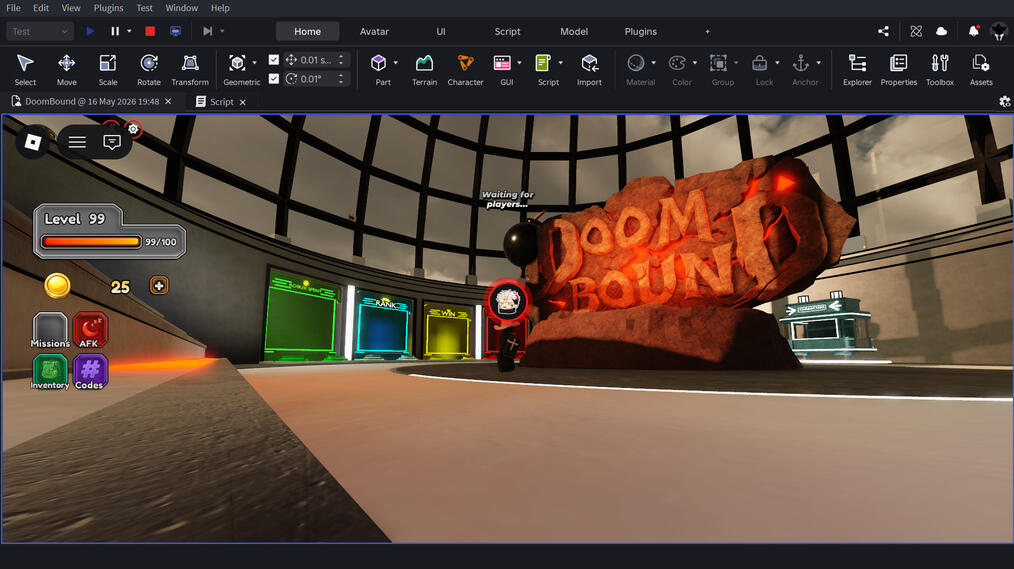
Task: Expand the Part shape dropdown arrow
Action: 396,63
